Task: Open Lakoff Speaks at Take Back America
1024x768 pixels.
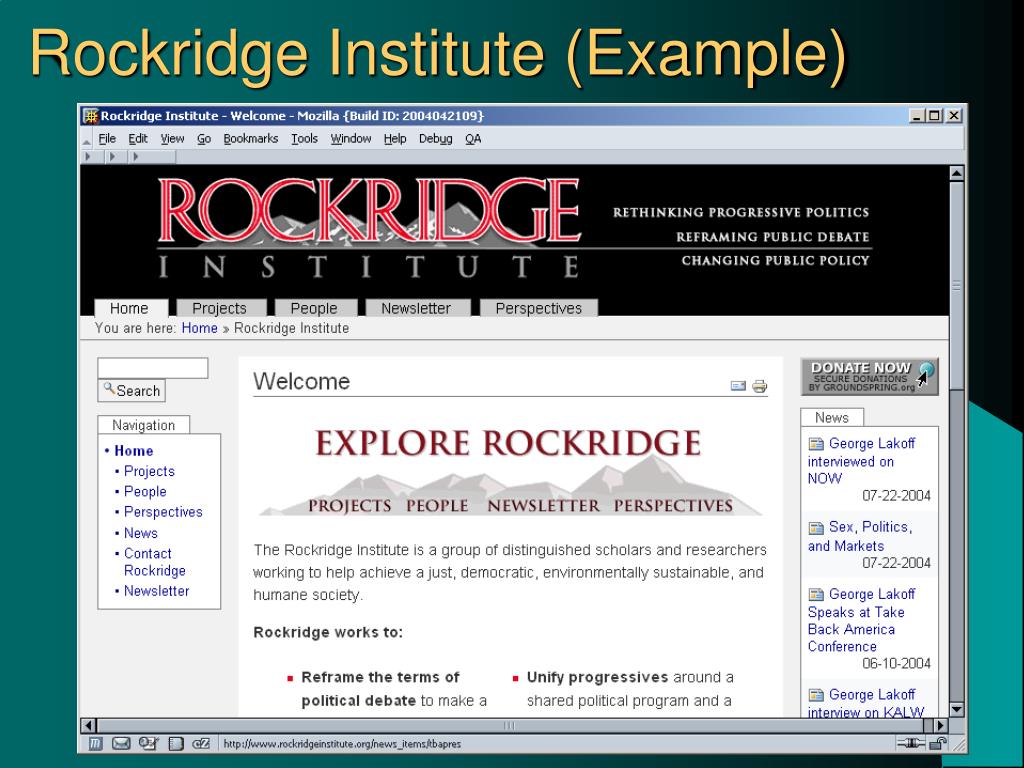Action: pyautogui.click(x=861, y=620)
